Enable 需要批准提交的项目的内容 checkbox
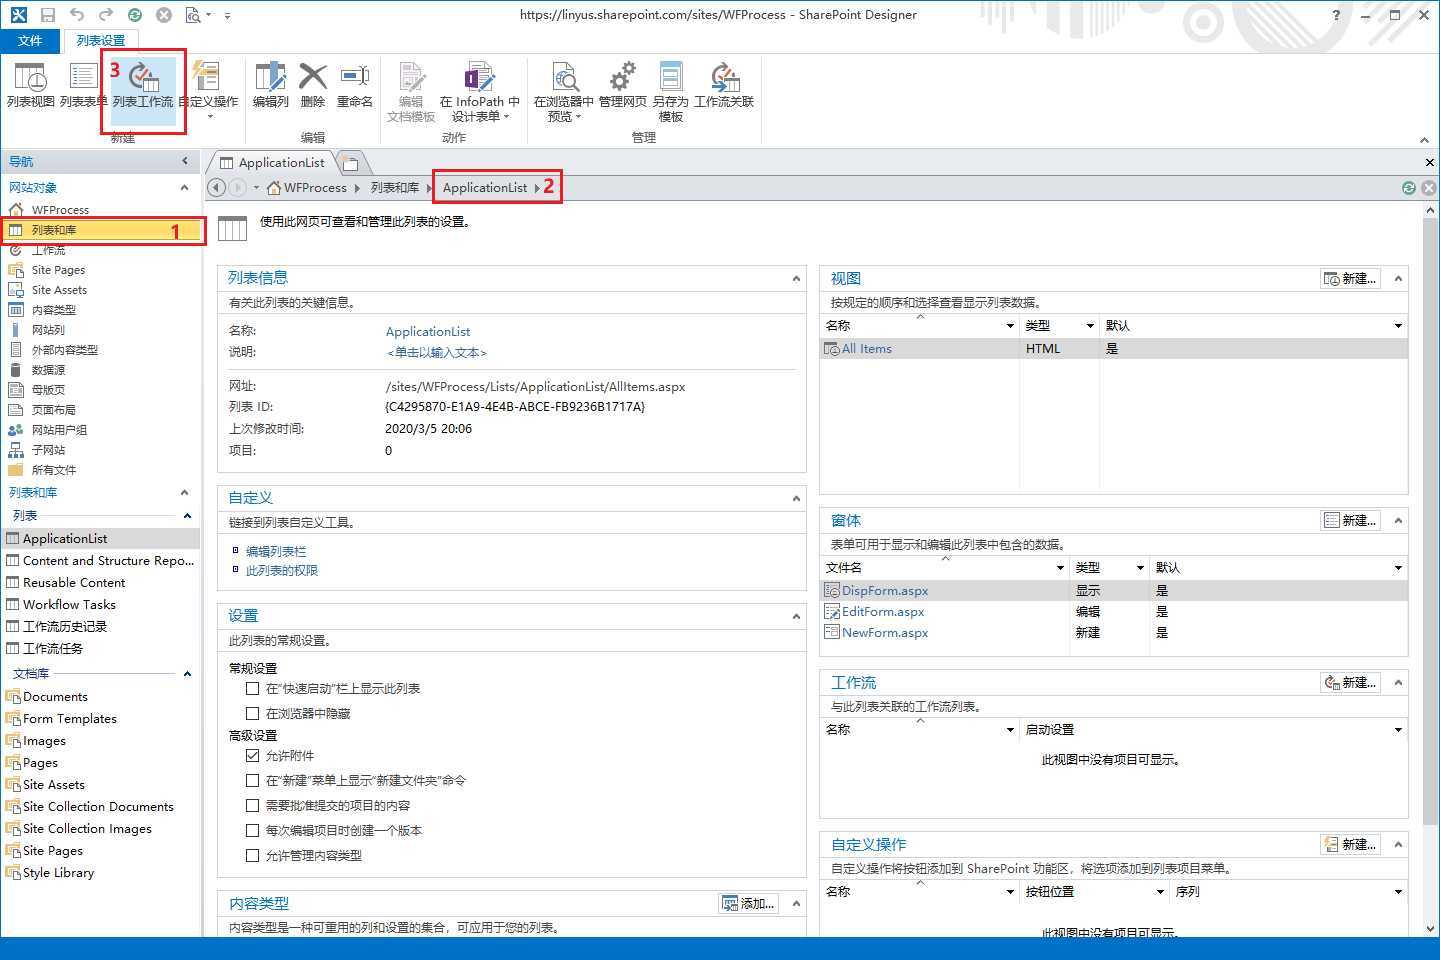Screen dimensions: 1440x960 coord(253,806)
